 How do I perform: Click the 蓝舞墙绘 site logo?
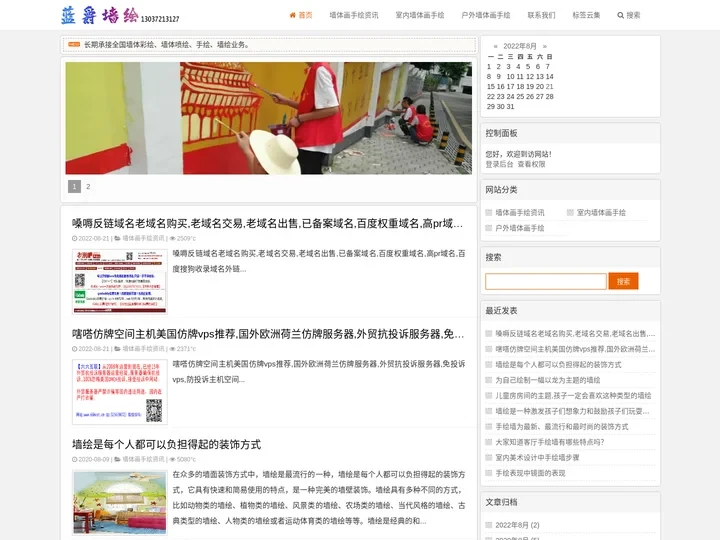click(x=120, y=15)
